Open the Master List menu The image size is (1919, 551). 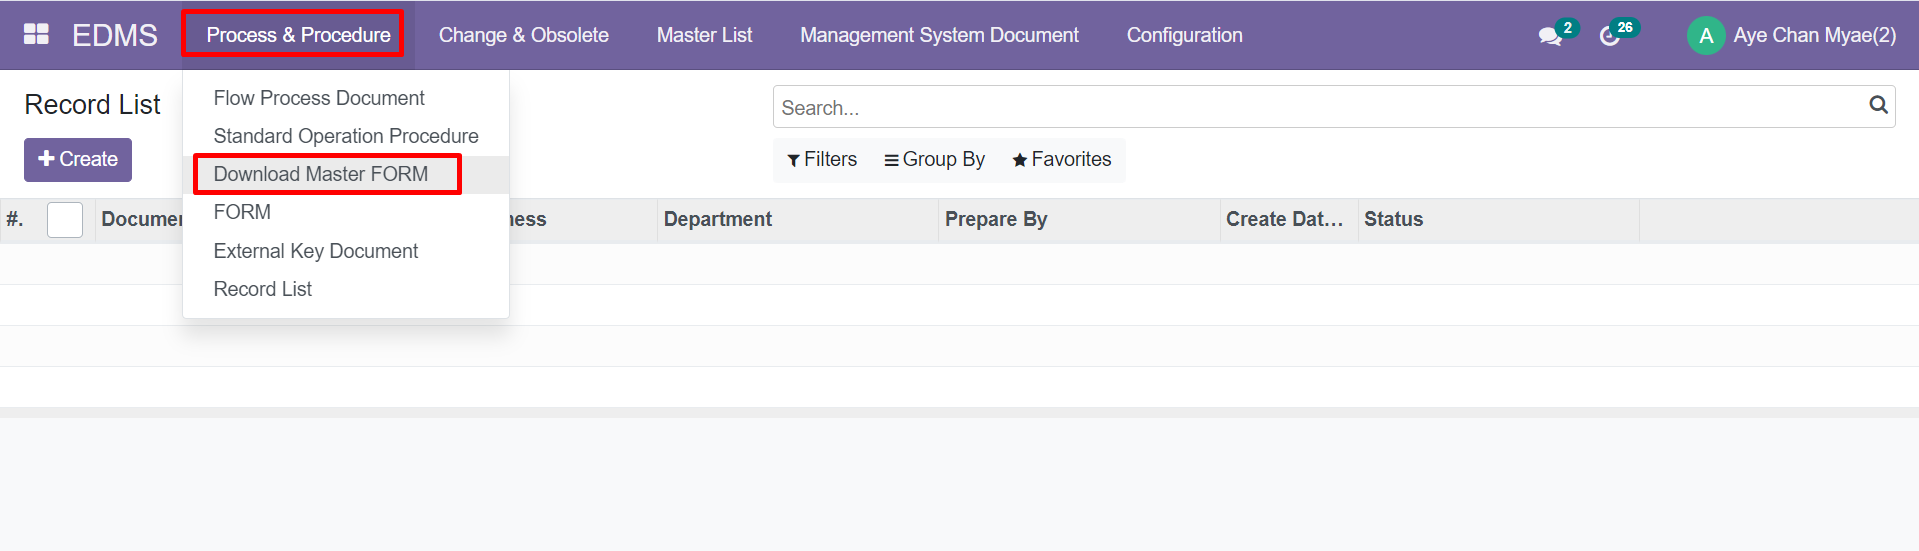pos(704,35)
